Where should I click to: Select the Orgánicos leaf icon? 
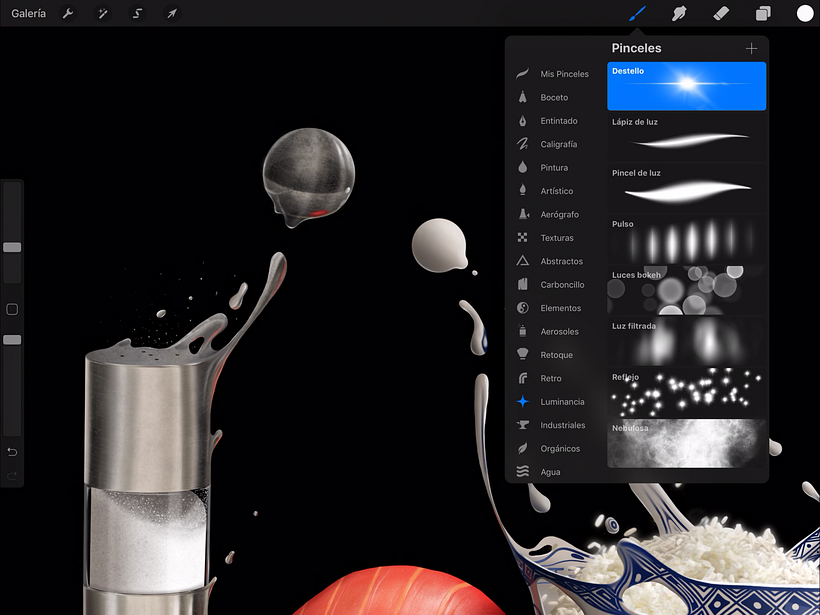coord(522,448)
